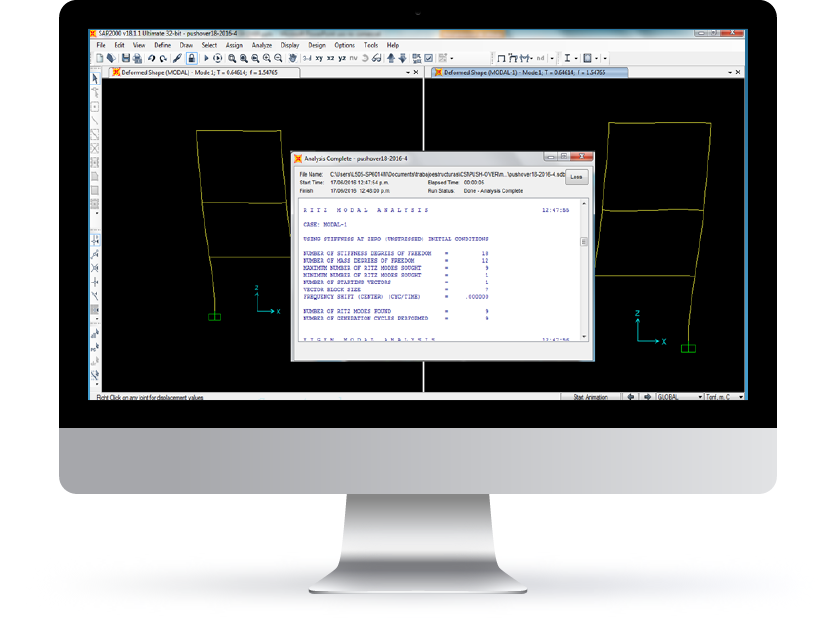Expand the dropdown beside the nd button
Screen dimensions: 836x640
(552, 58)
